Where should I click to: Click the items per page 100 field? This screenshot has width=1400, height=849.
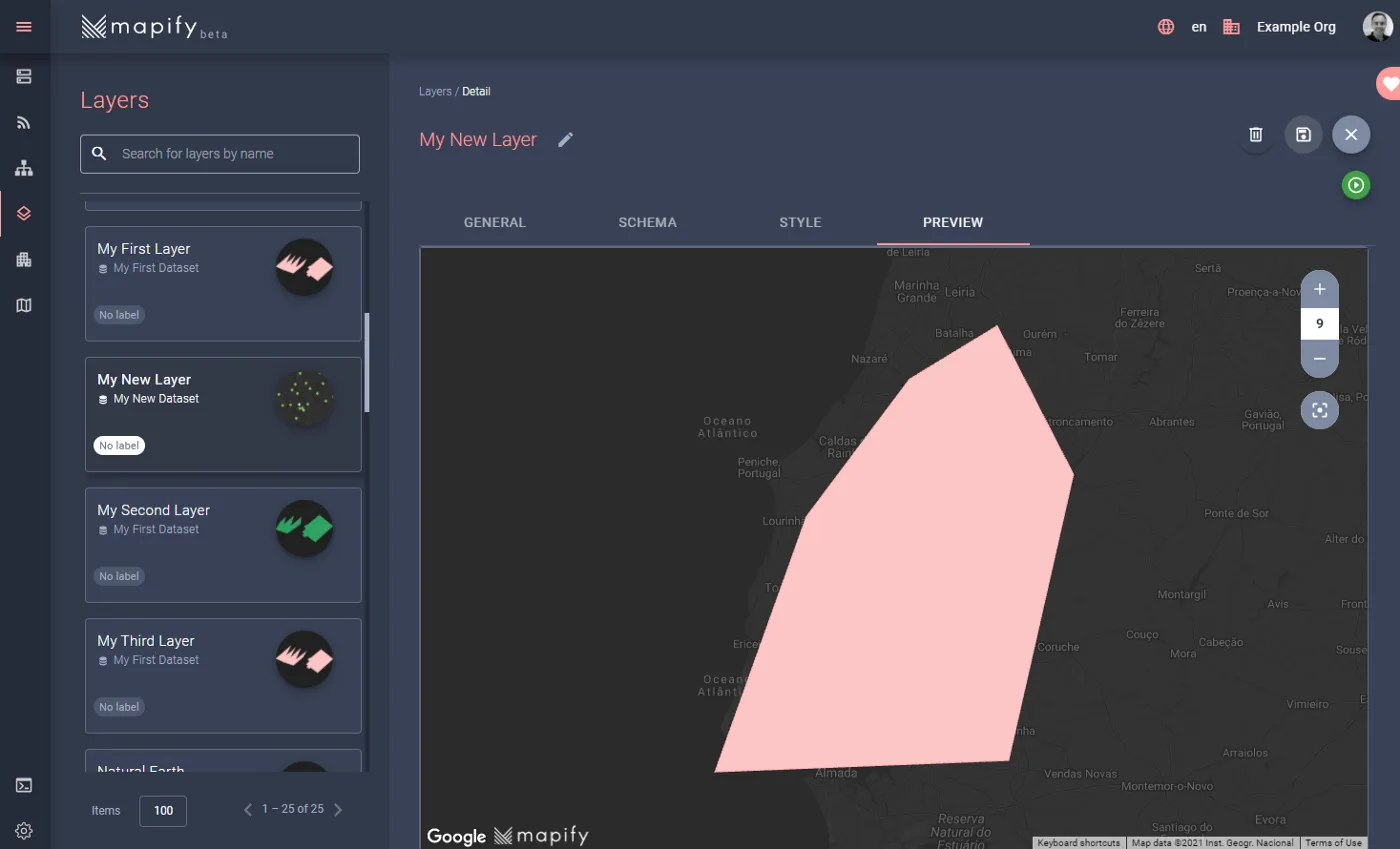[163, 811]
